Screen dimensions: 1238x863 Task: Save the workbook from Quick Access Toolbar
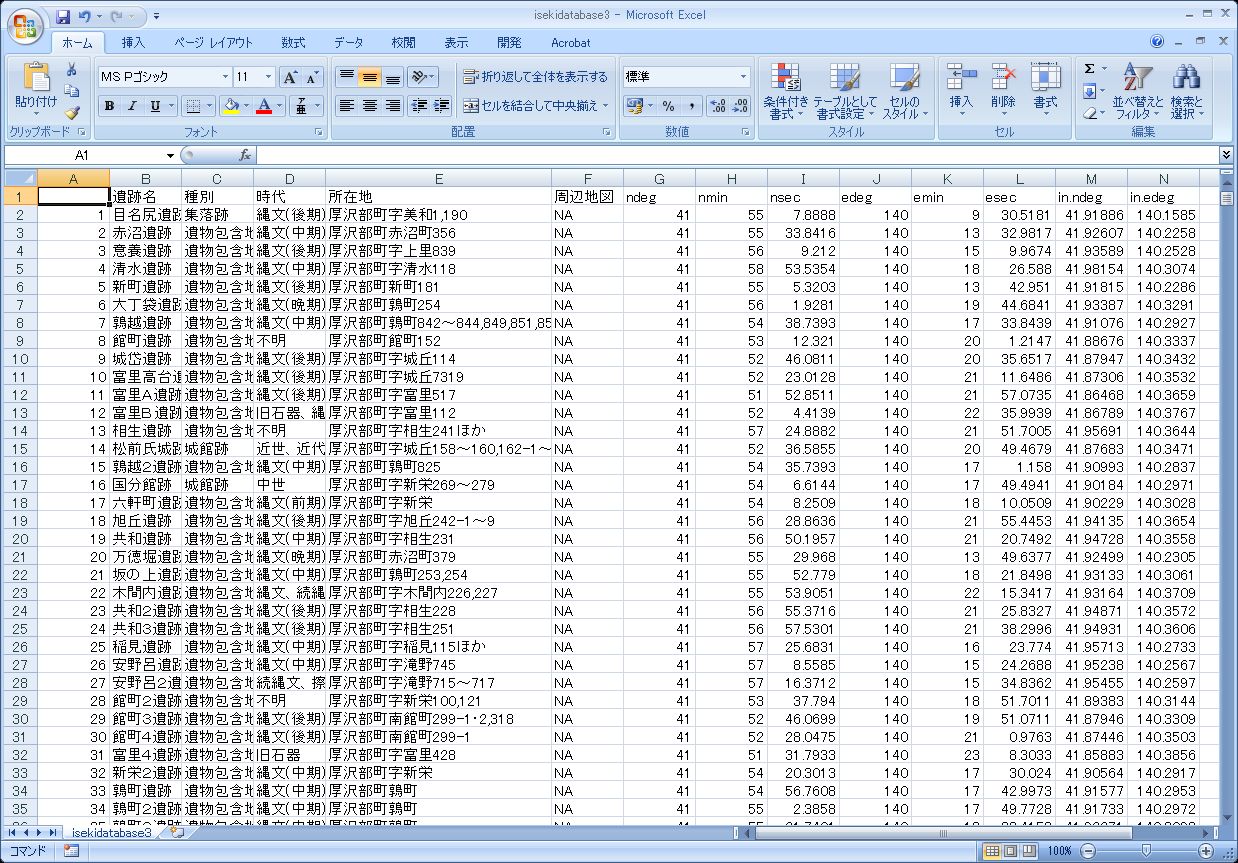[x=63, y=17]
